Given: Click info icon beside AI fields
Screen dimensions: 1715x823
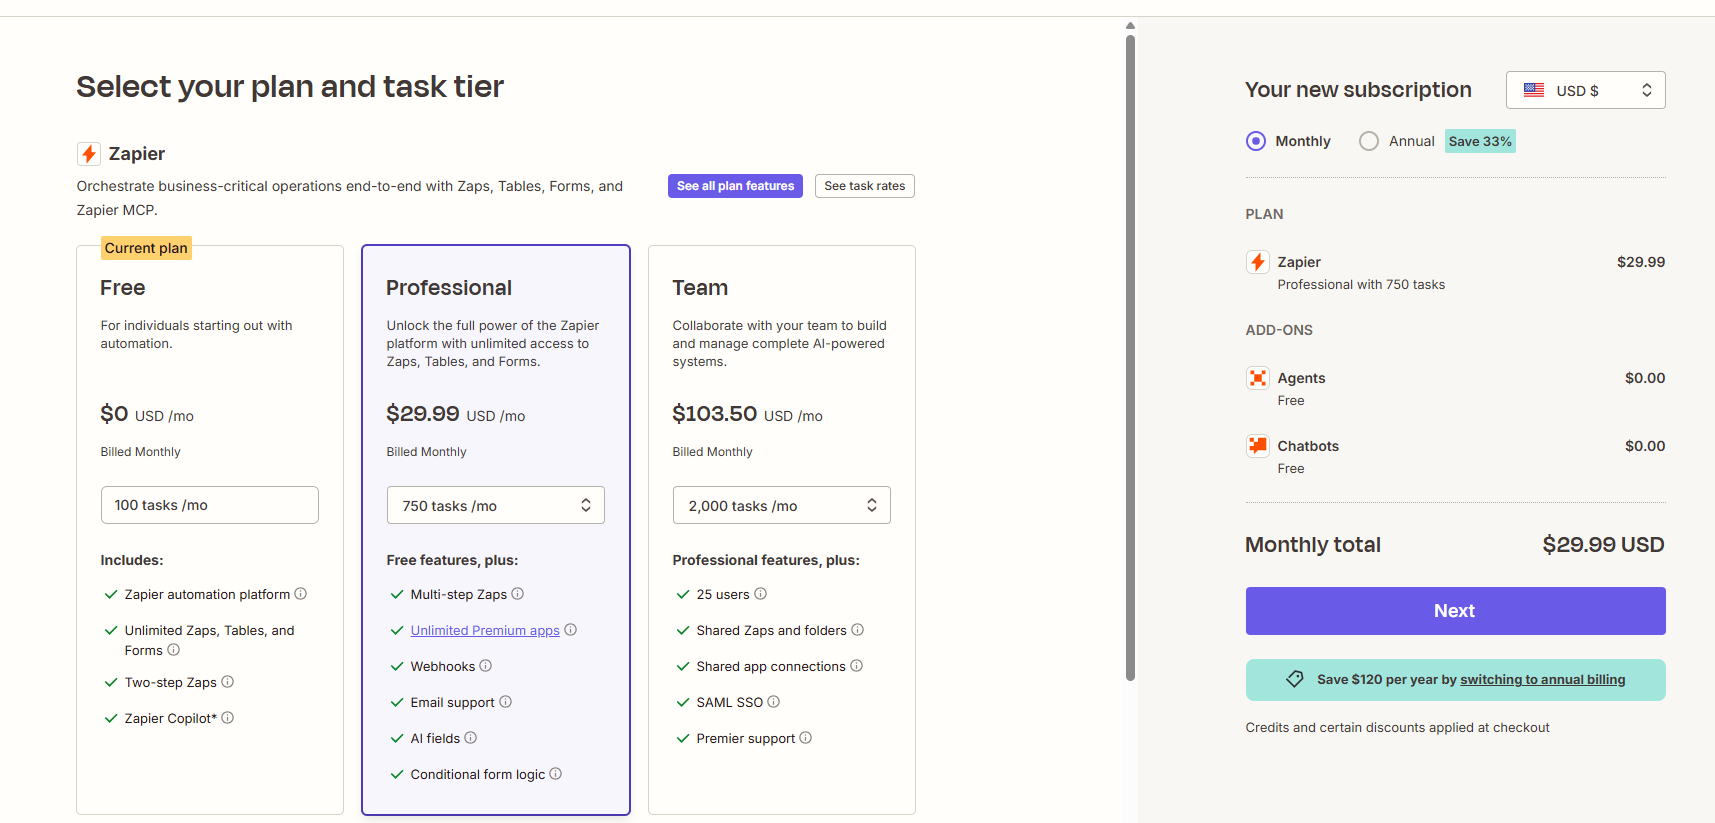Looking at the screenshot, I should (471, 738).
